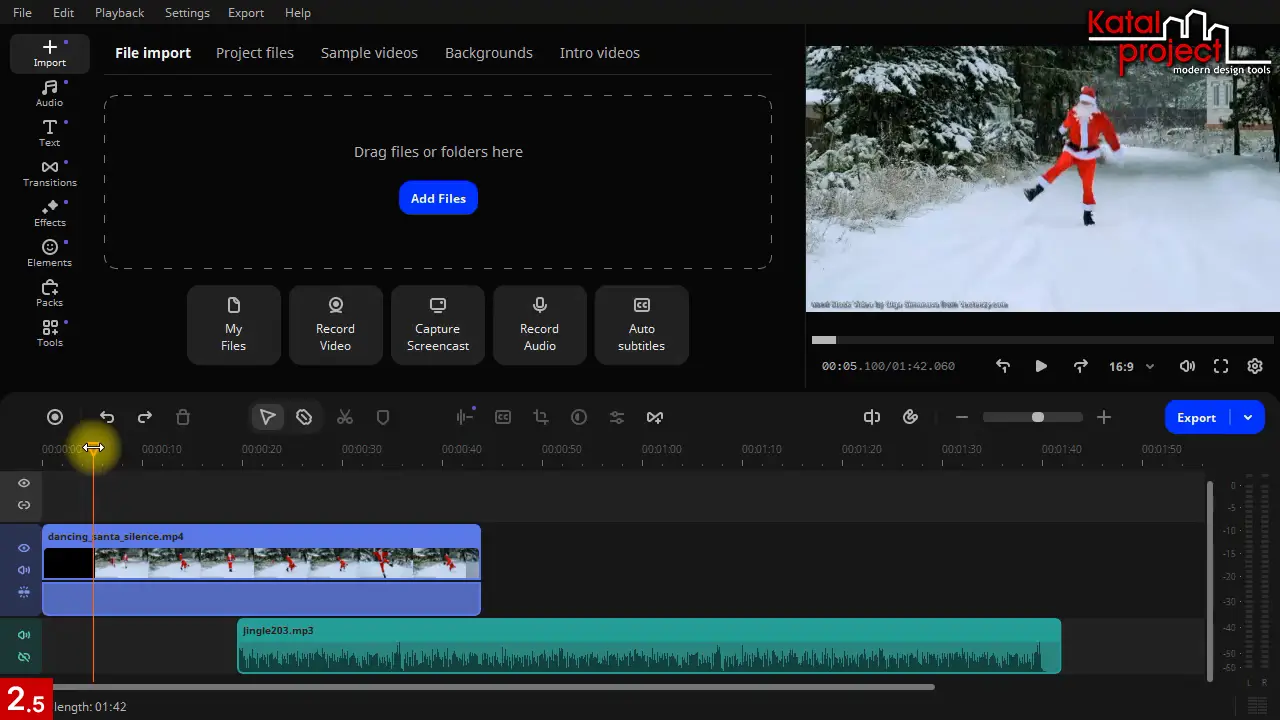Select the blade cut tool

(304, 417)
